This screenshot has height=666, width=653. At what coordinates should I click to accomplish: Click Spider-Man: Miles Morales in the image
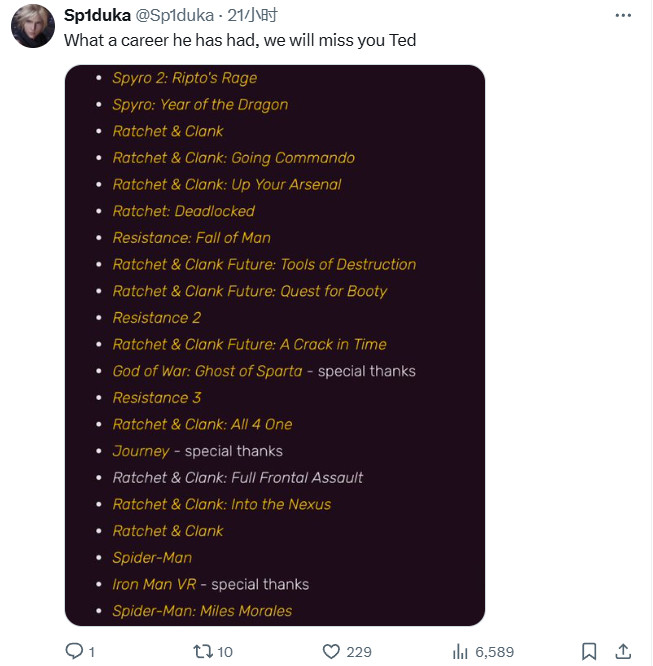point(202,611)
